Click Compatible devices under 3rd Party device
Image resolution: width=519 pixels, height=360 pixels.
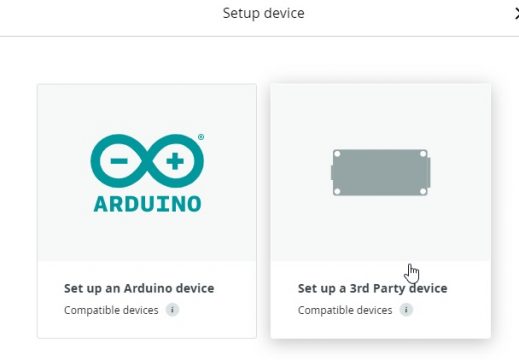click(345, 310)
